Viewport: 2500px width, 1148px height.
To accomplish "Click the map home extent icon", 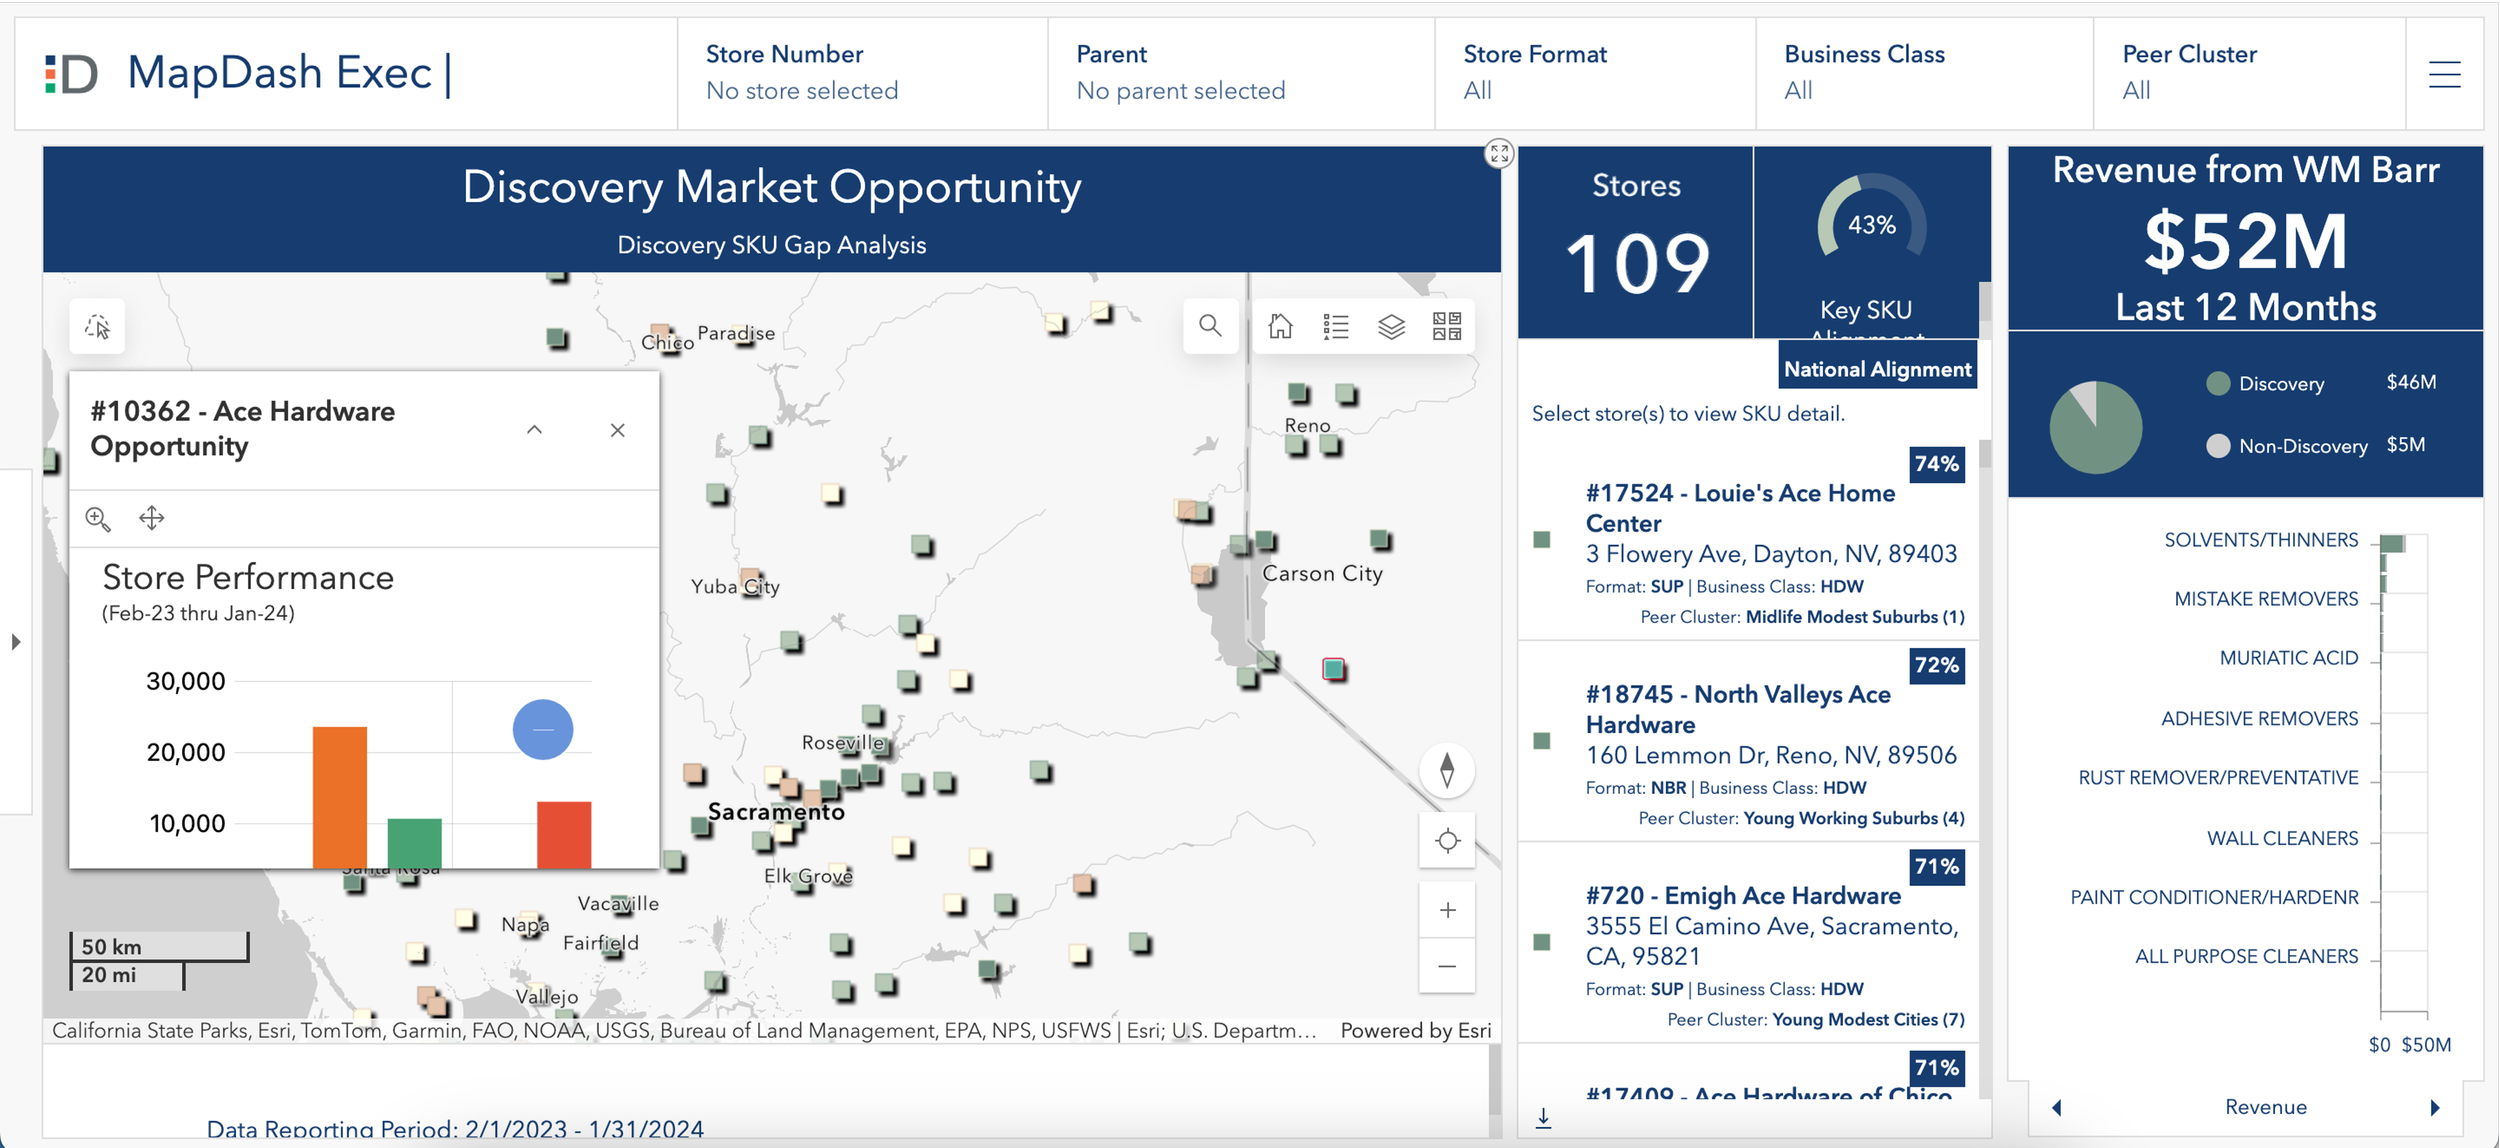I will tap(1280, 326).
